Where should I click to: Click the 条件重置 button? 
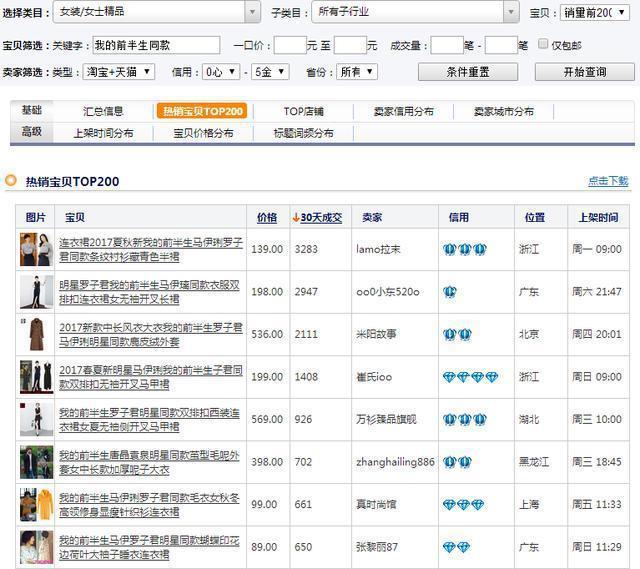tap(468, 72)
